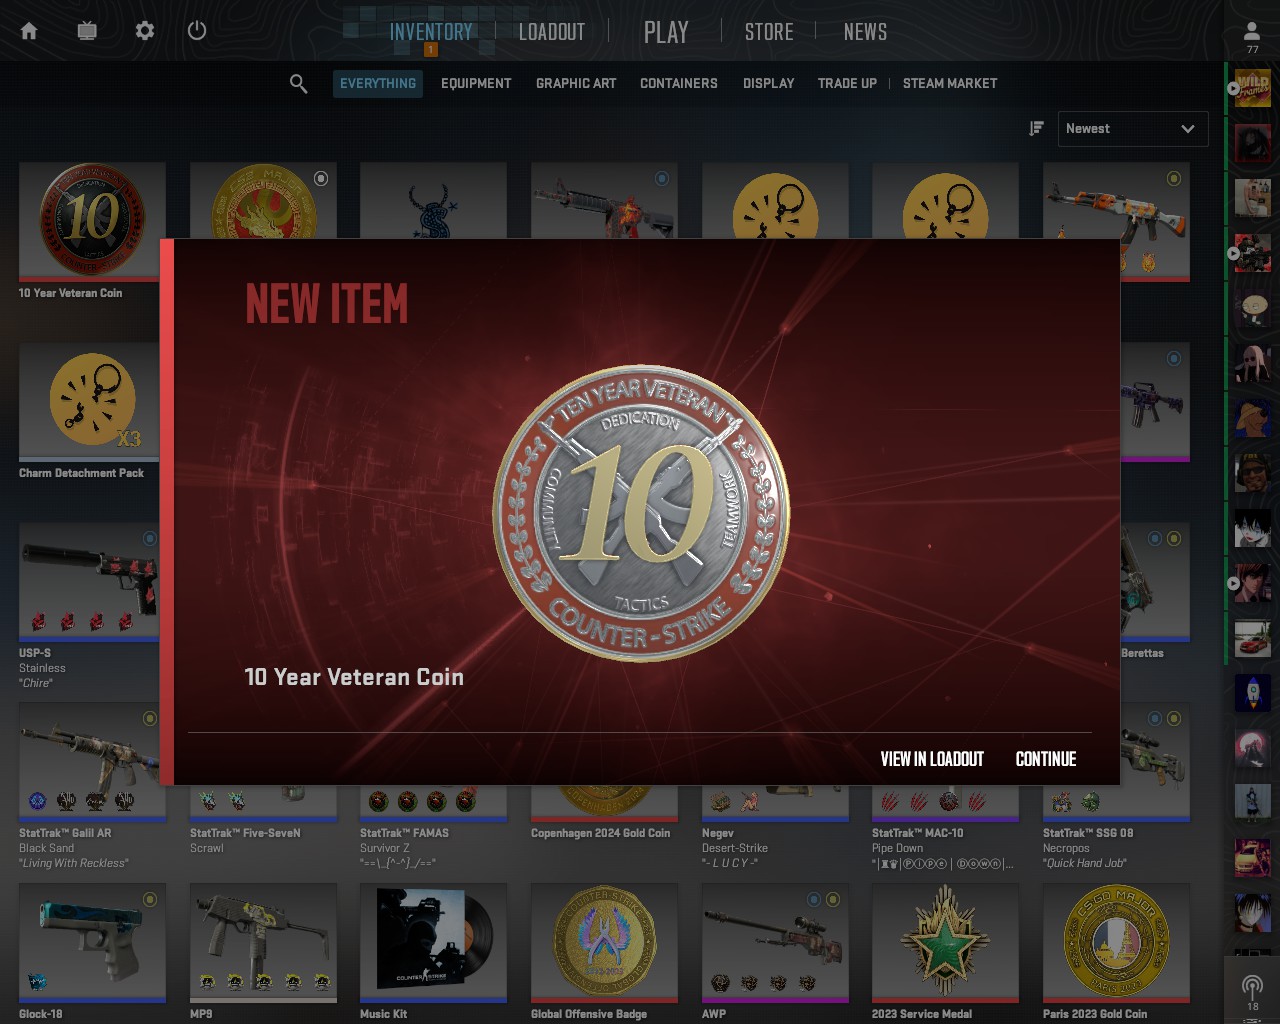
Task: Click the Negev Desert-Strike label
Action: pyautogui.click(x=735, y=847)
